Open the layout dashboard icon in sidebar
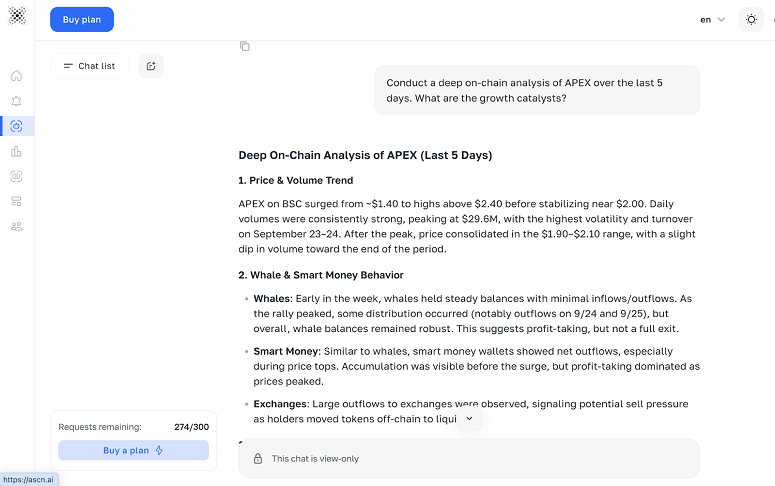775x486 pixels. [x=16, y=201]
